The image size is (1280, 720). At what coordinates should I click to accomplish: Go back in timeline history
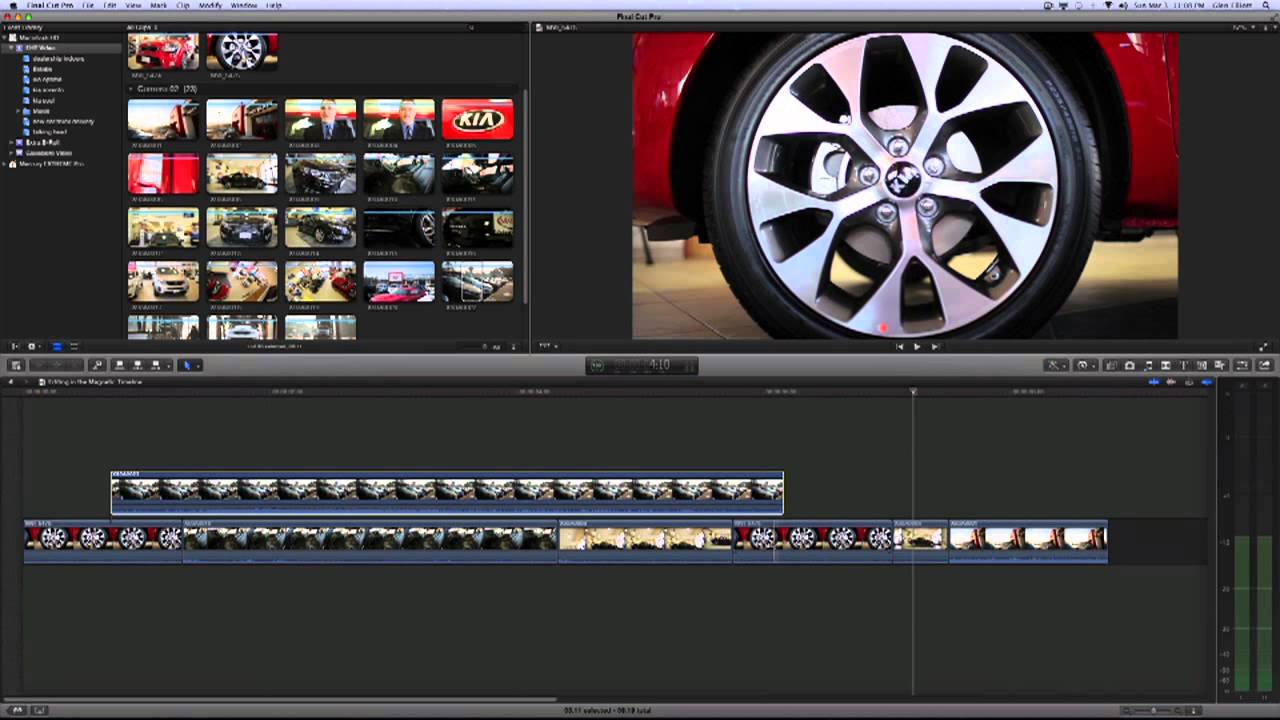[x=10, y=382]
